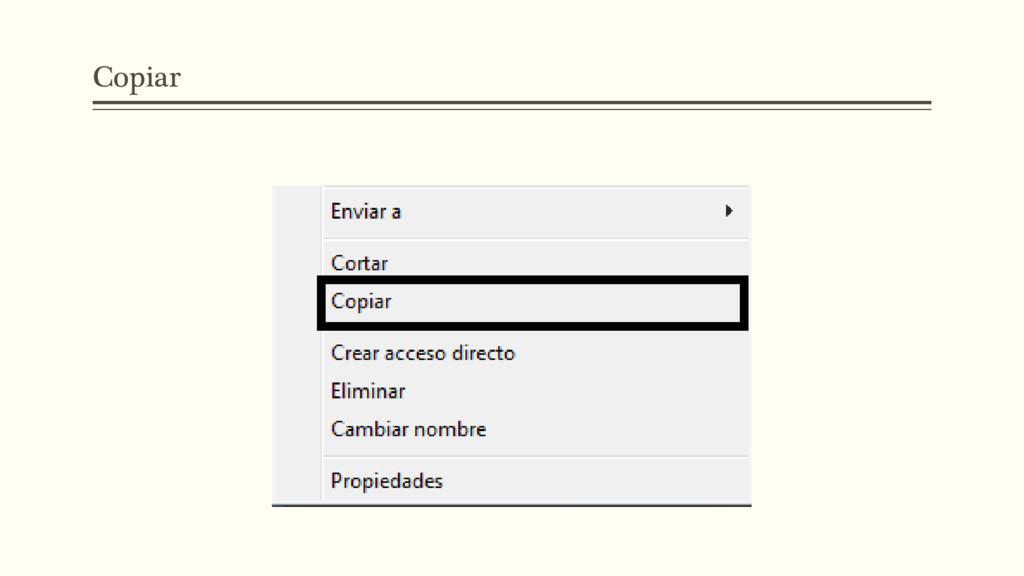Expand the Enviar a submenu arrow
1024x576 pixels.
729,211
